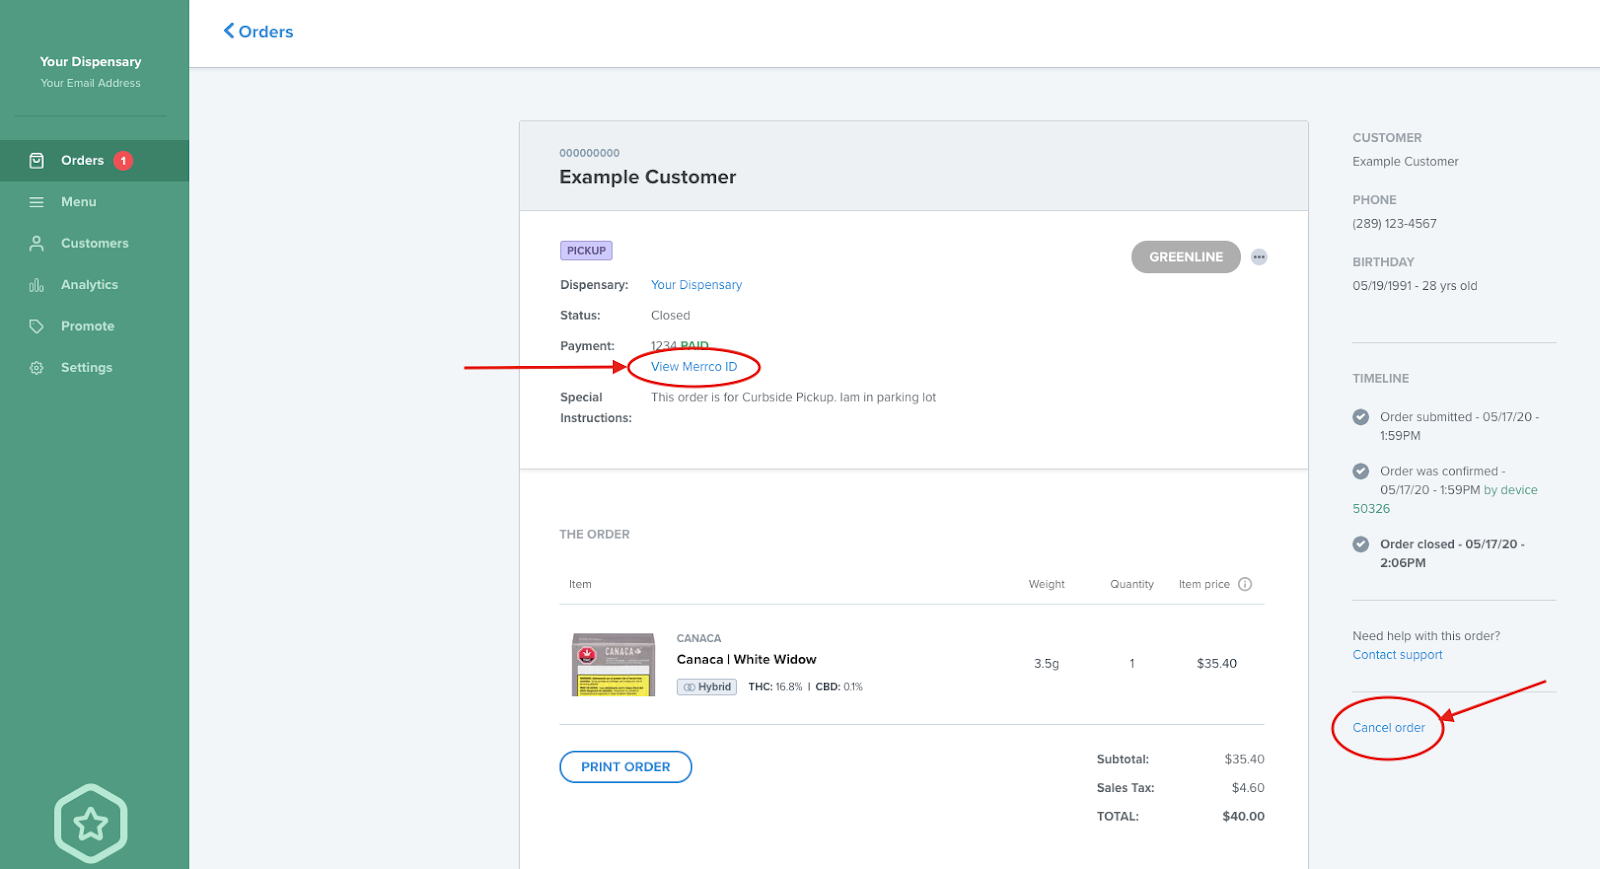Screen dimensions: 1600x869
Task: Click the red Orders notification badge
Action: 123,160
